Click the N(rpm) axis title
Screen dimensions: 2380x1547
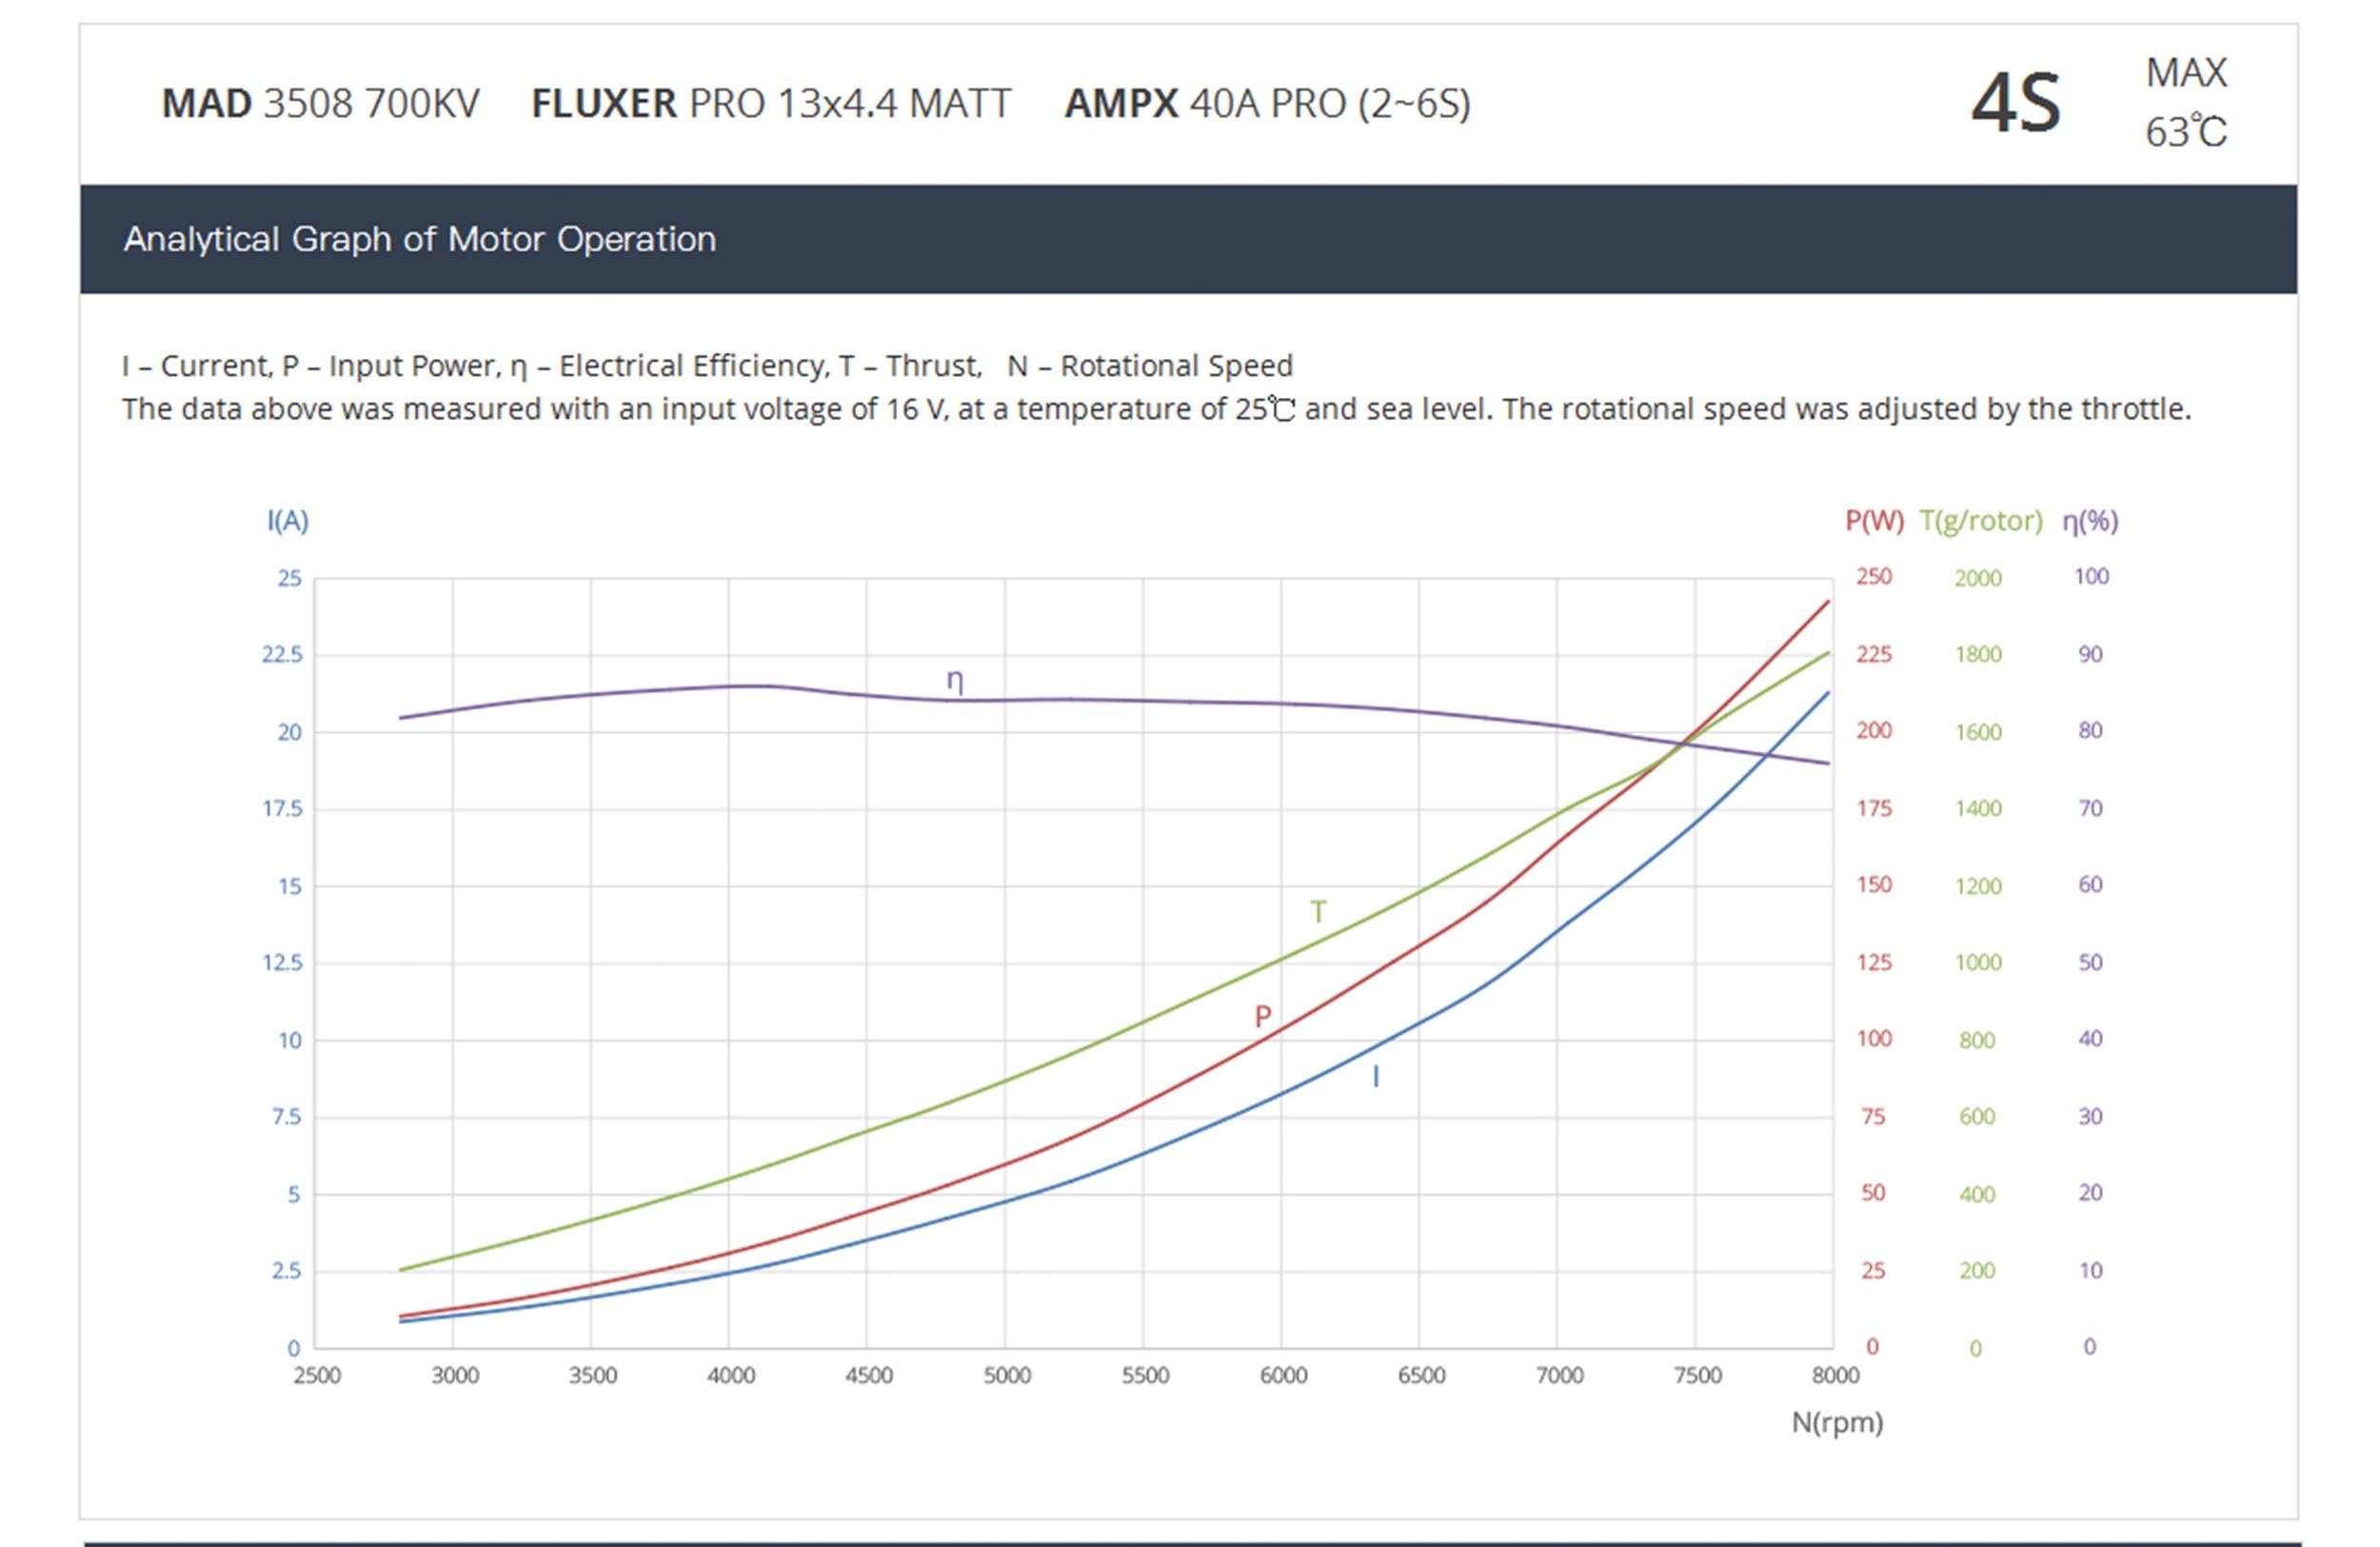(x=1836, y=1422)
